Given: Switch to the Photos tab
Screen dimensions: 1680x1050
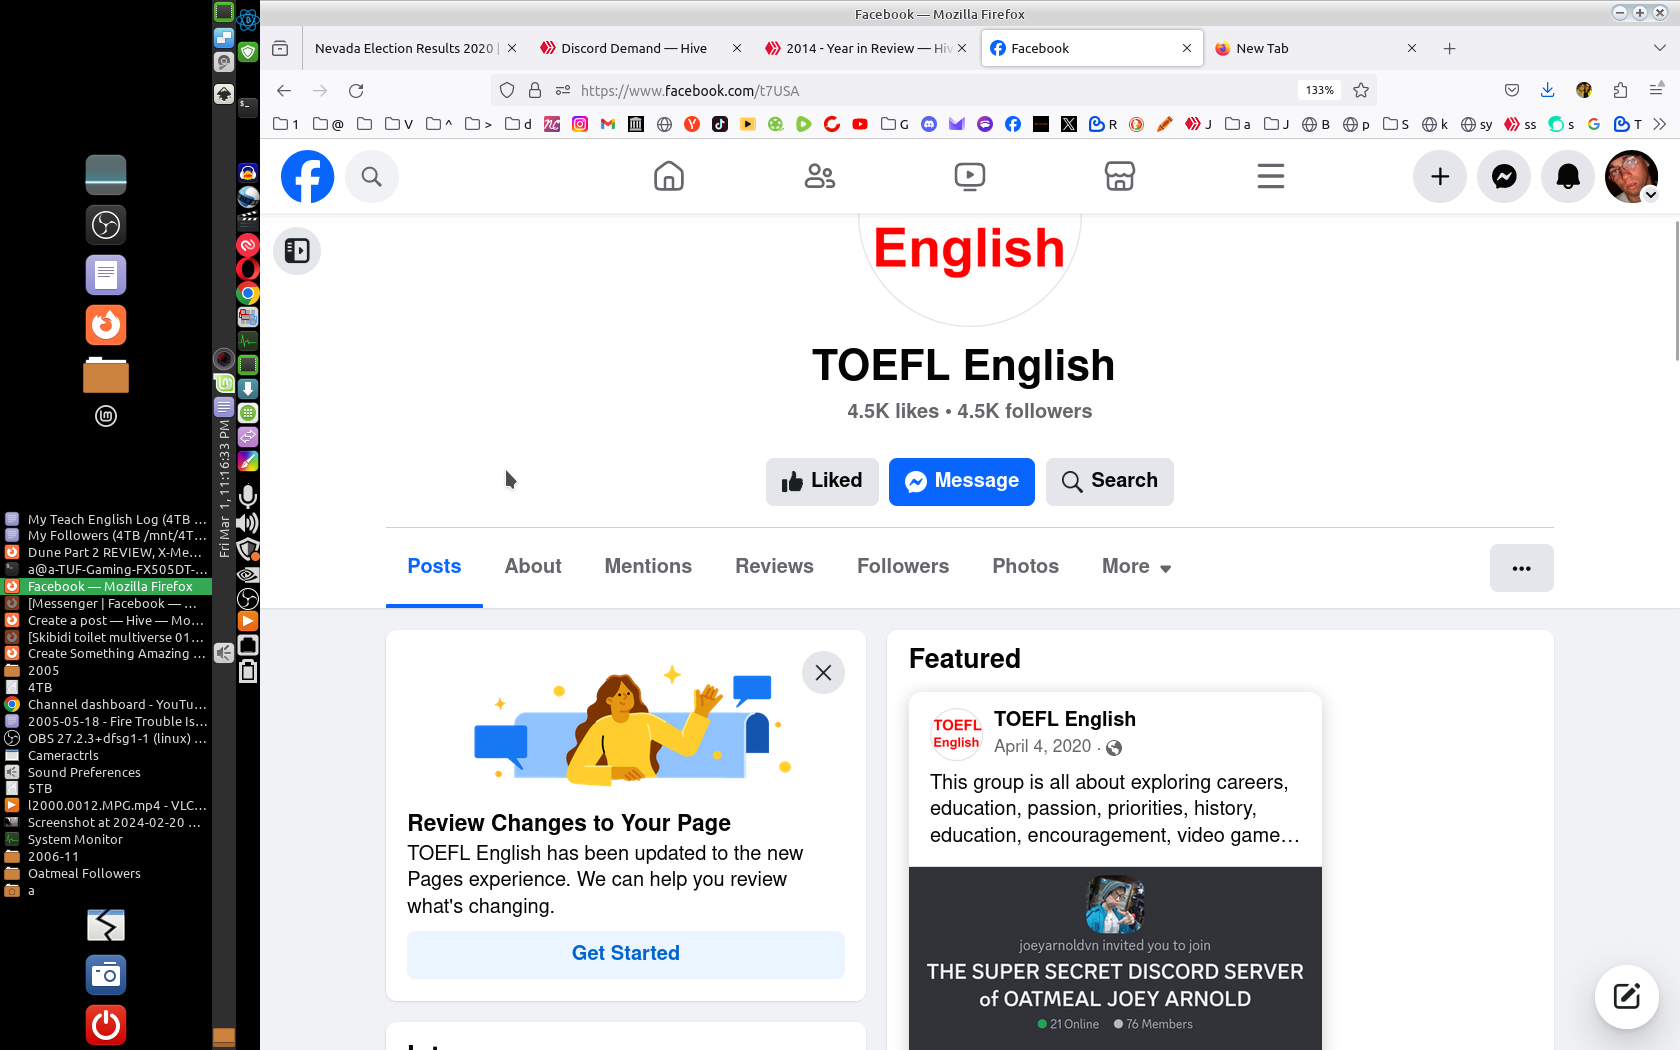Looking at the screenshot, I should 1025,567.
